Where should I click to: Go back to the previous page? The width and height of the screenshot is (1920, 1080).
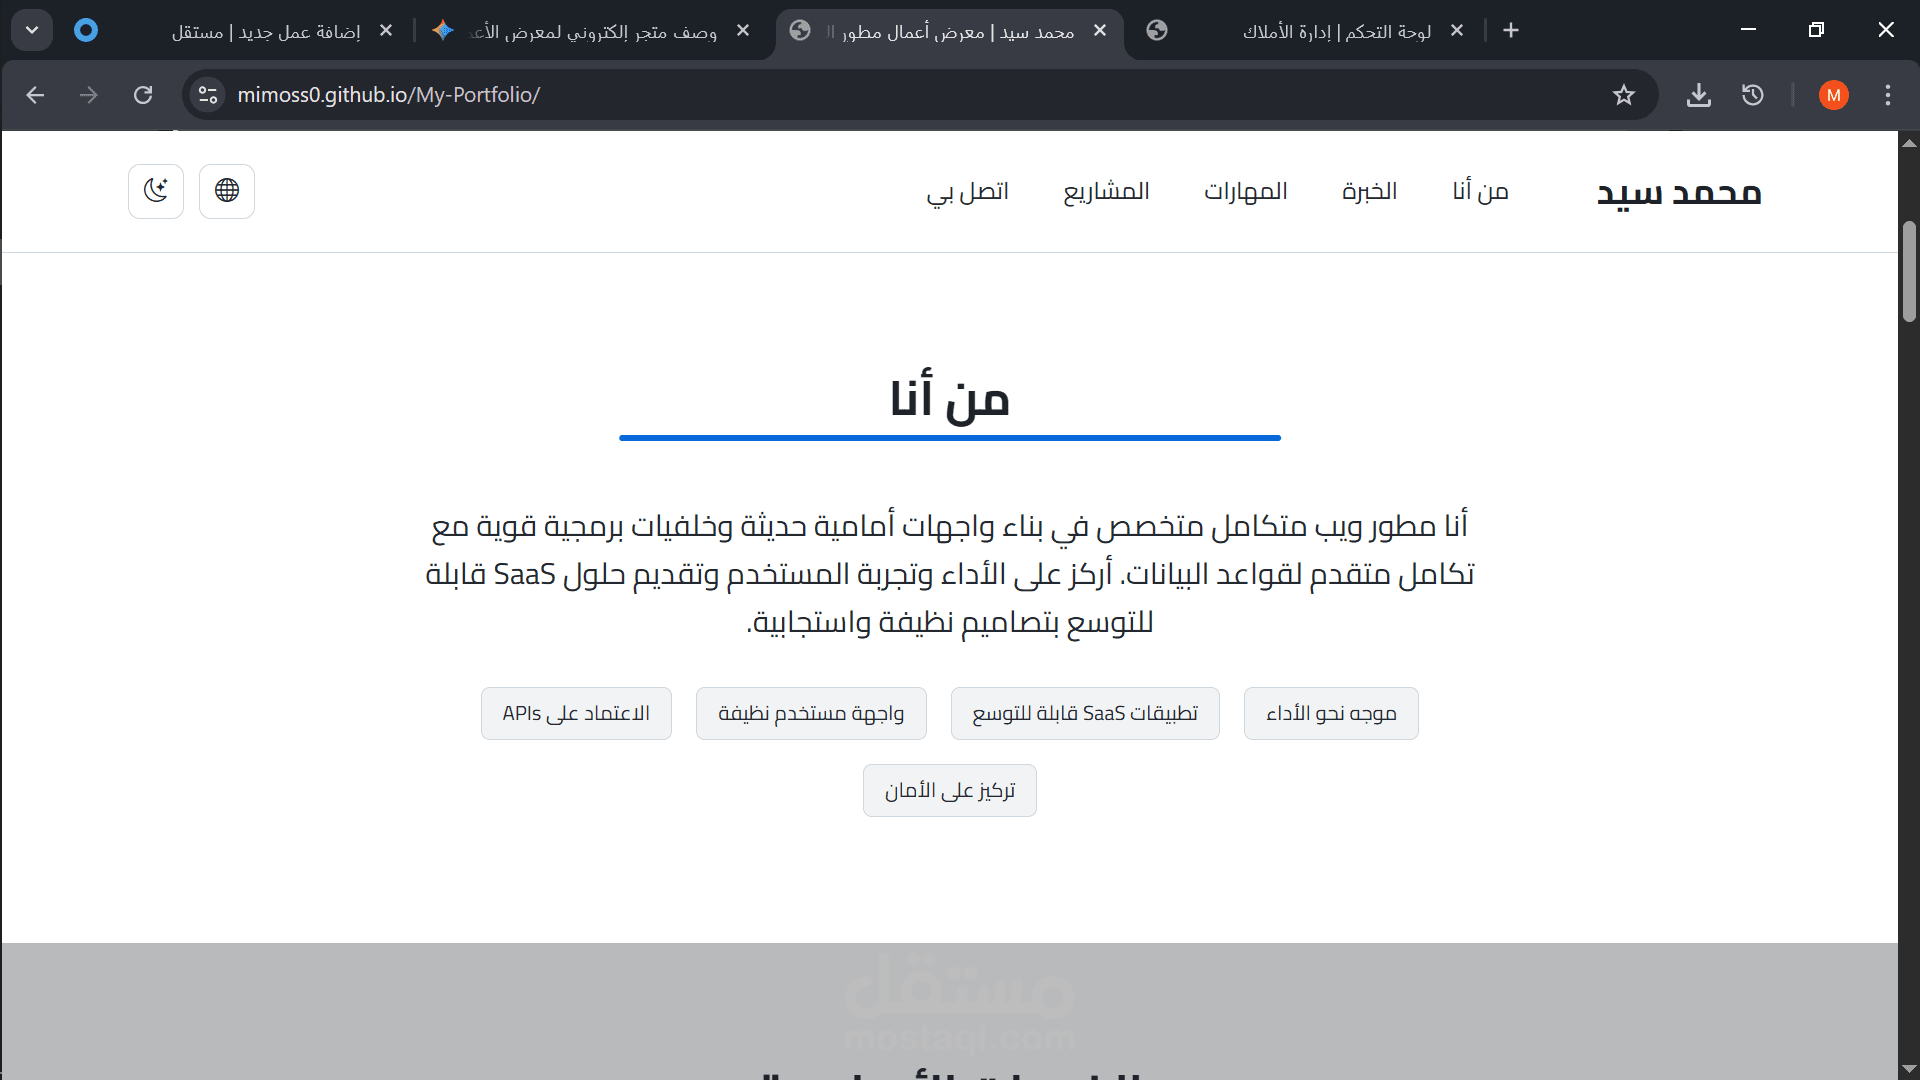tap(36, 95)
